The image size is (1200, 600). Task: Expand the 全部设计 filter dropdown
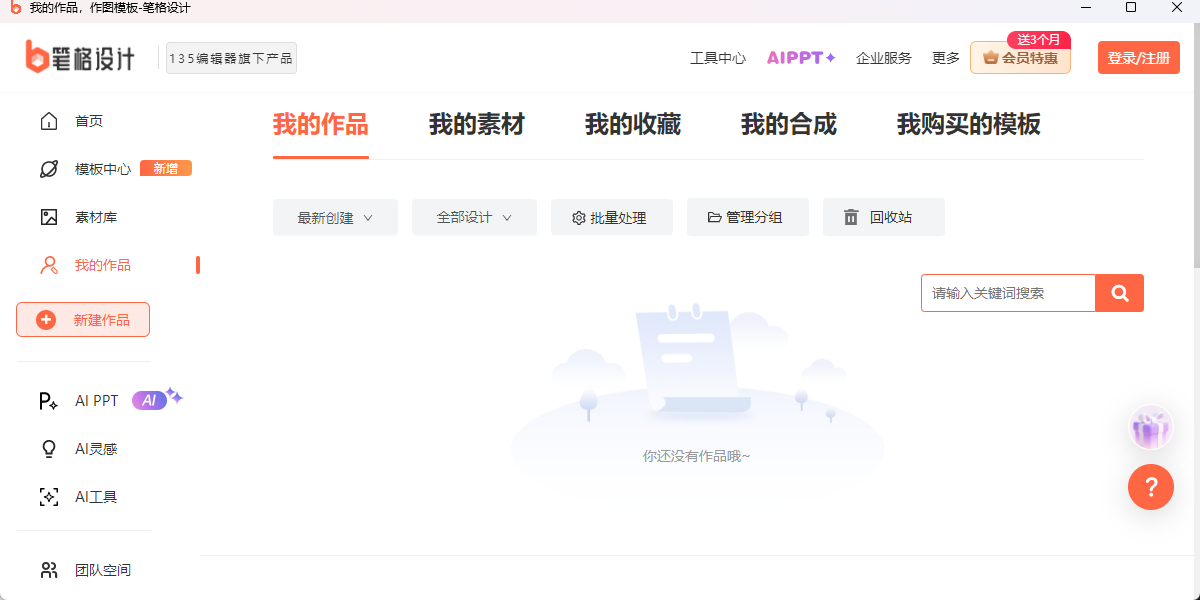[x=474, y=217]
